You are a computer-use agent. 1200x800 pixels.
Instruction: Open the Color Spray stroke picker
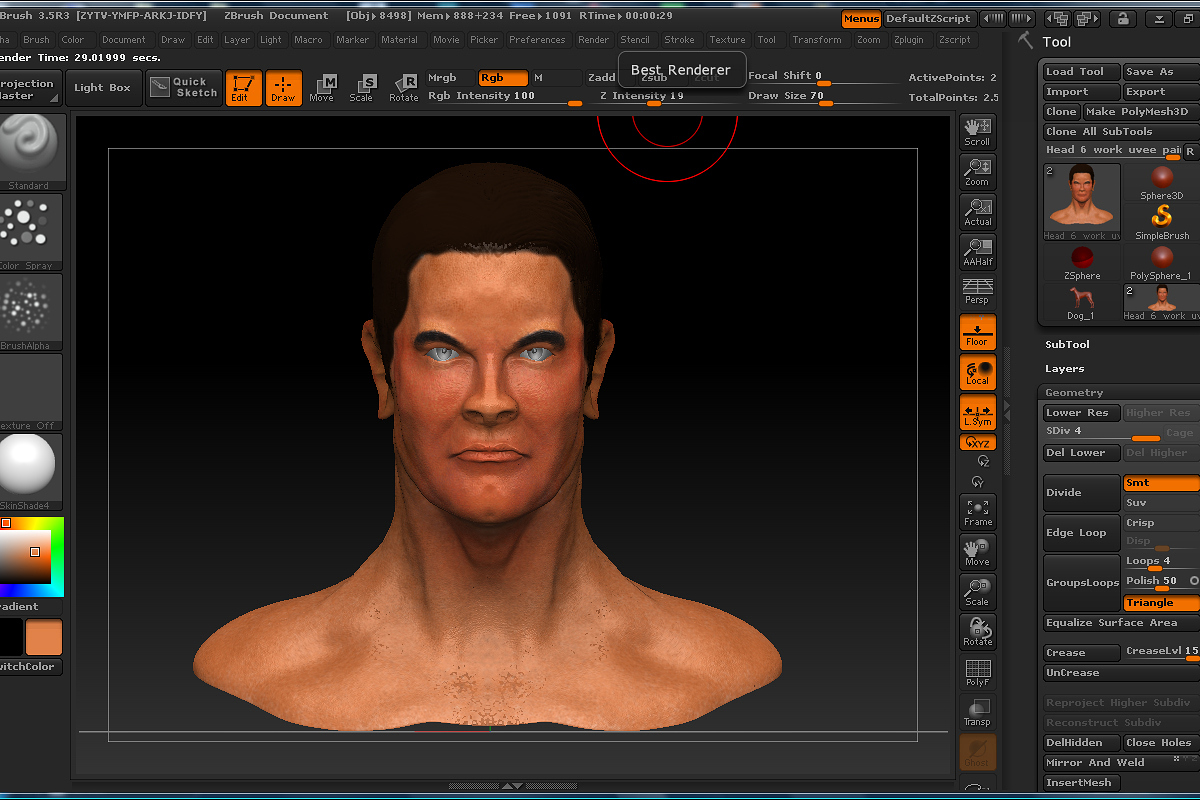(x=29, y=232)
